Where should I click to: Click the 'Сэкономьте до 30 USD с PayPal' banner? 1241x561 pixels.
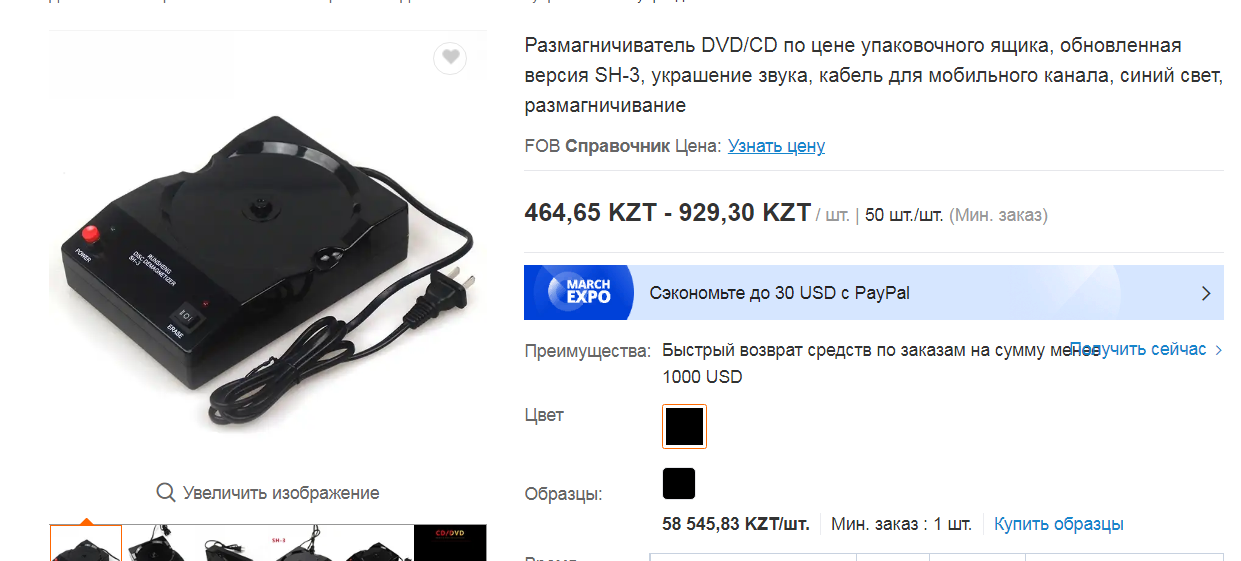tap(873, 292)
